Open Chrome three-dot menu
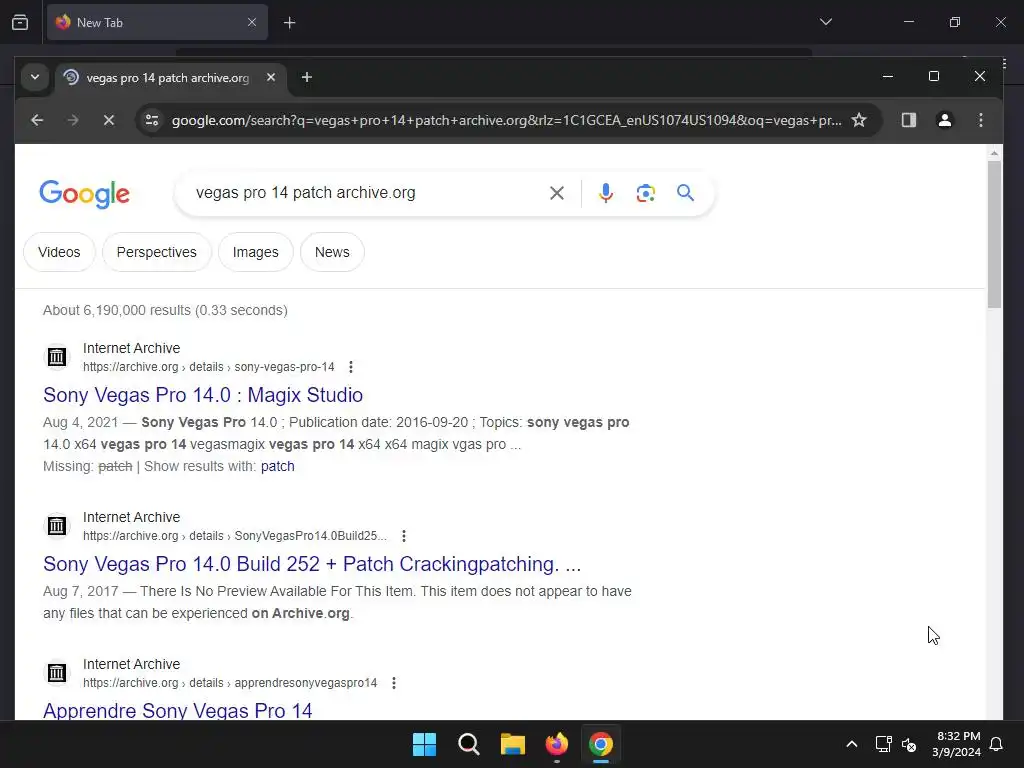This screenshot has width=1024, height=768. tap(980, 120)
